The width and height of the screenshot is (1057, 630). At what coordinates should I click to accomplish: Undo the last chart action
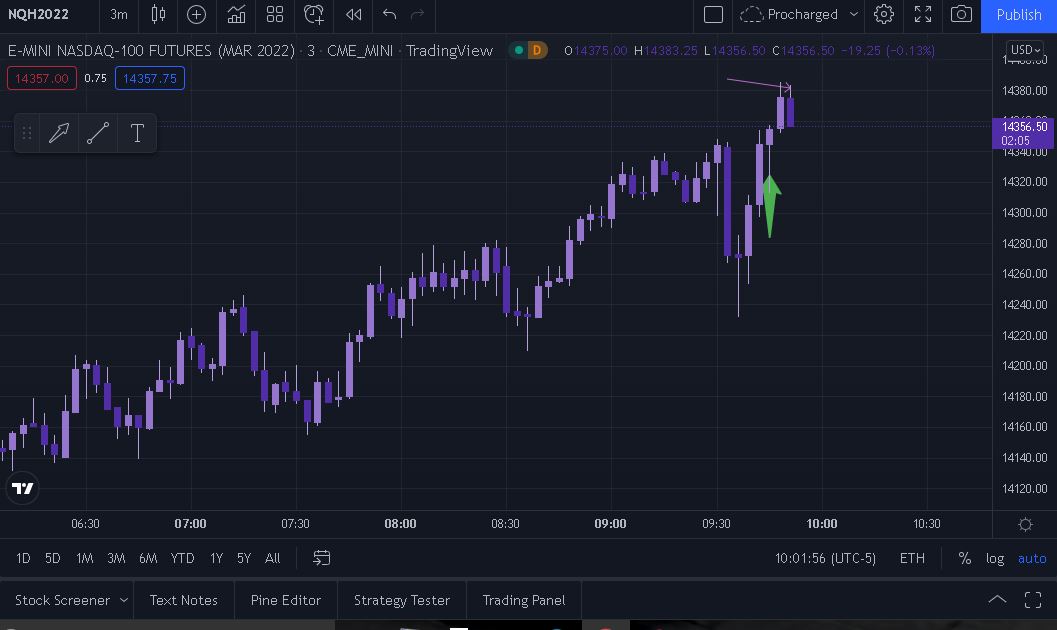[x=390, y=14]
